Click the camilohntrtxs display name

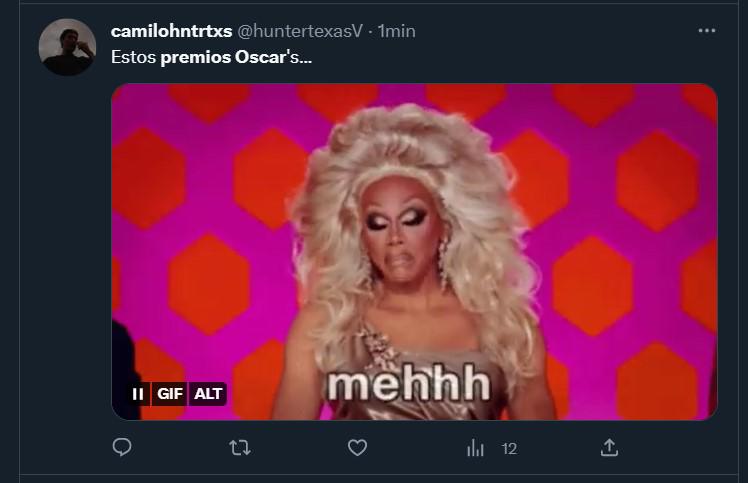click(x=171, y=31)
